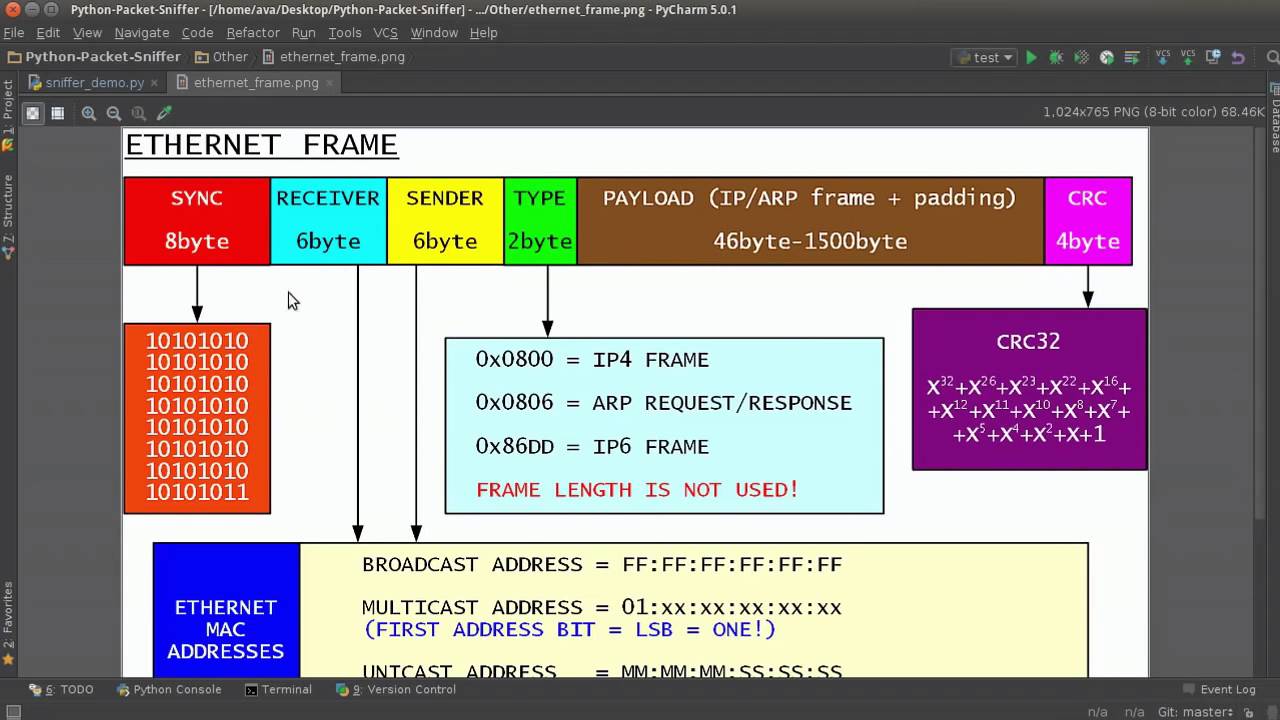Toggle chessboard transparency background icon
This screenshot has height=720, width=1280.
tap(33, 113)
